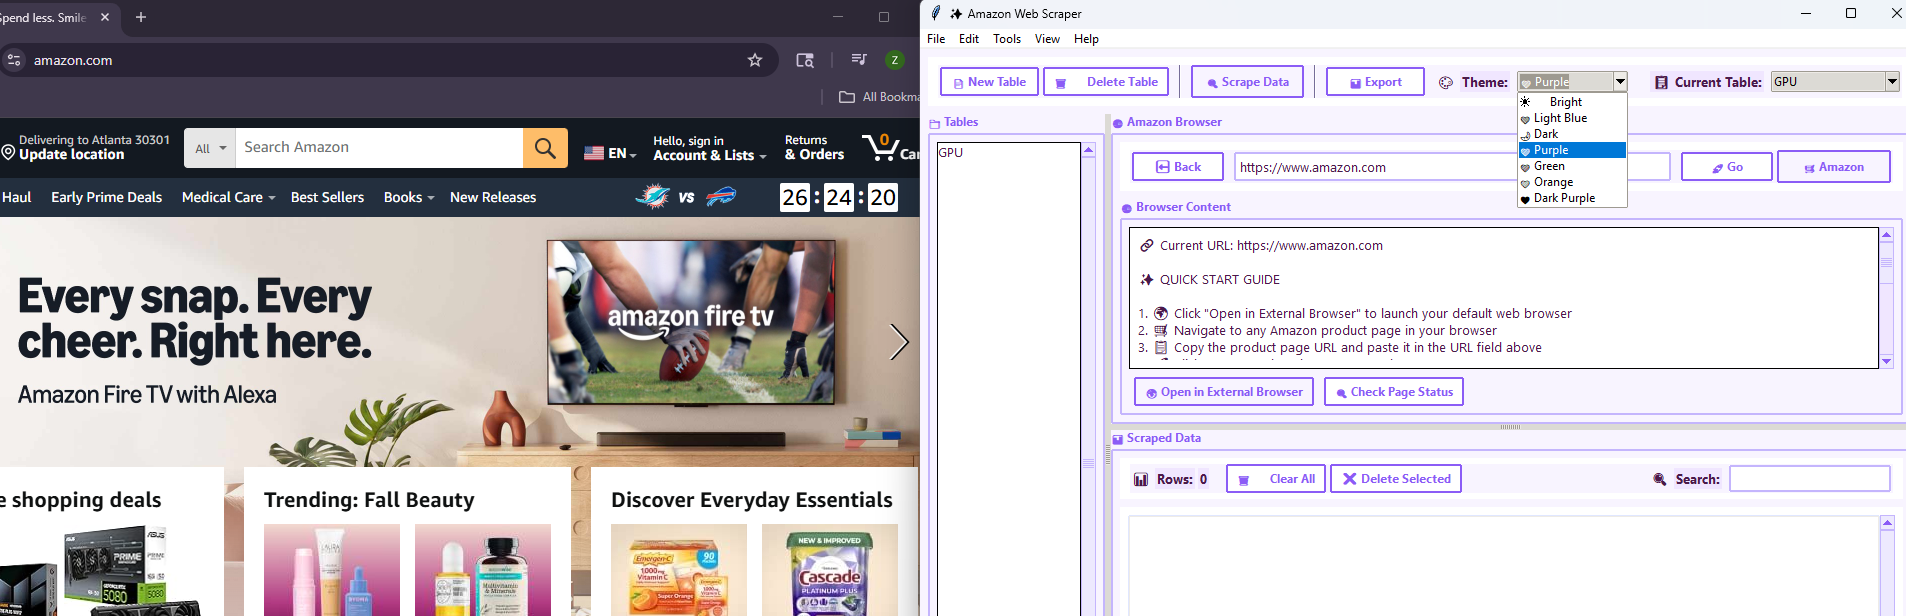Open the Amazon shopping cart icon
The width and height of the screenshot is (1906, 616).
pos(882,148)
